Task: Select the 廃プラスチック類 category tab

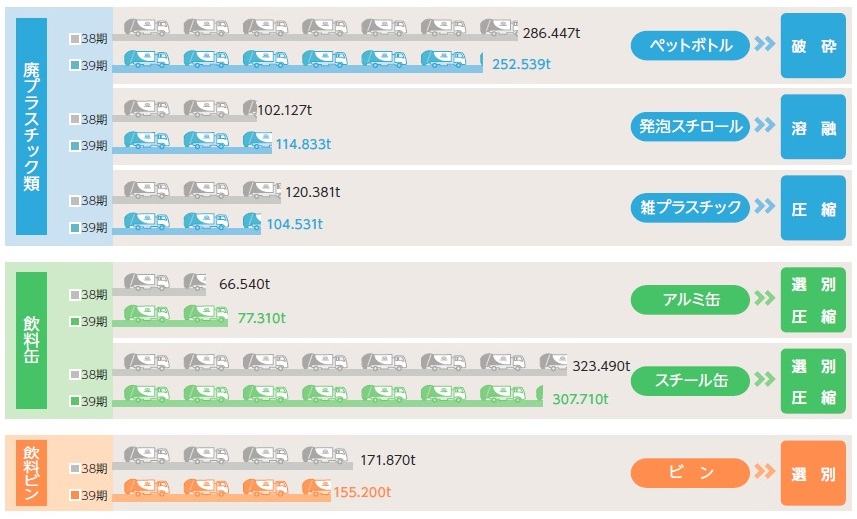Action: tap(32, 126)
